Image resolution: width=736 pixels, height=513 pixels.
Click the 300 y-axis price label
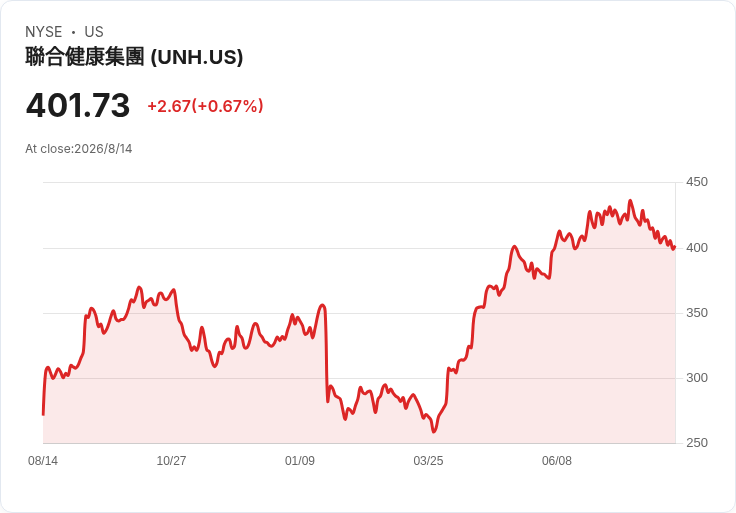point(697,378)
